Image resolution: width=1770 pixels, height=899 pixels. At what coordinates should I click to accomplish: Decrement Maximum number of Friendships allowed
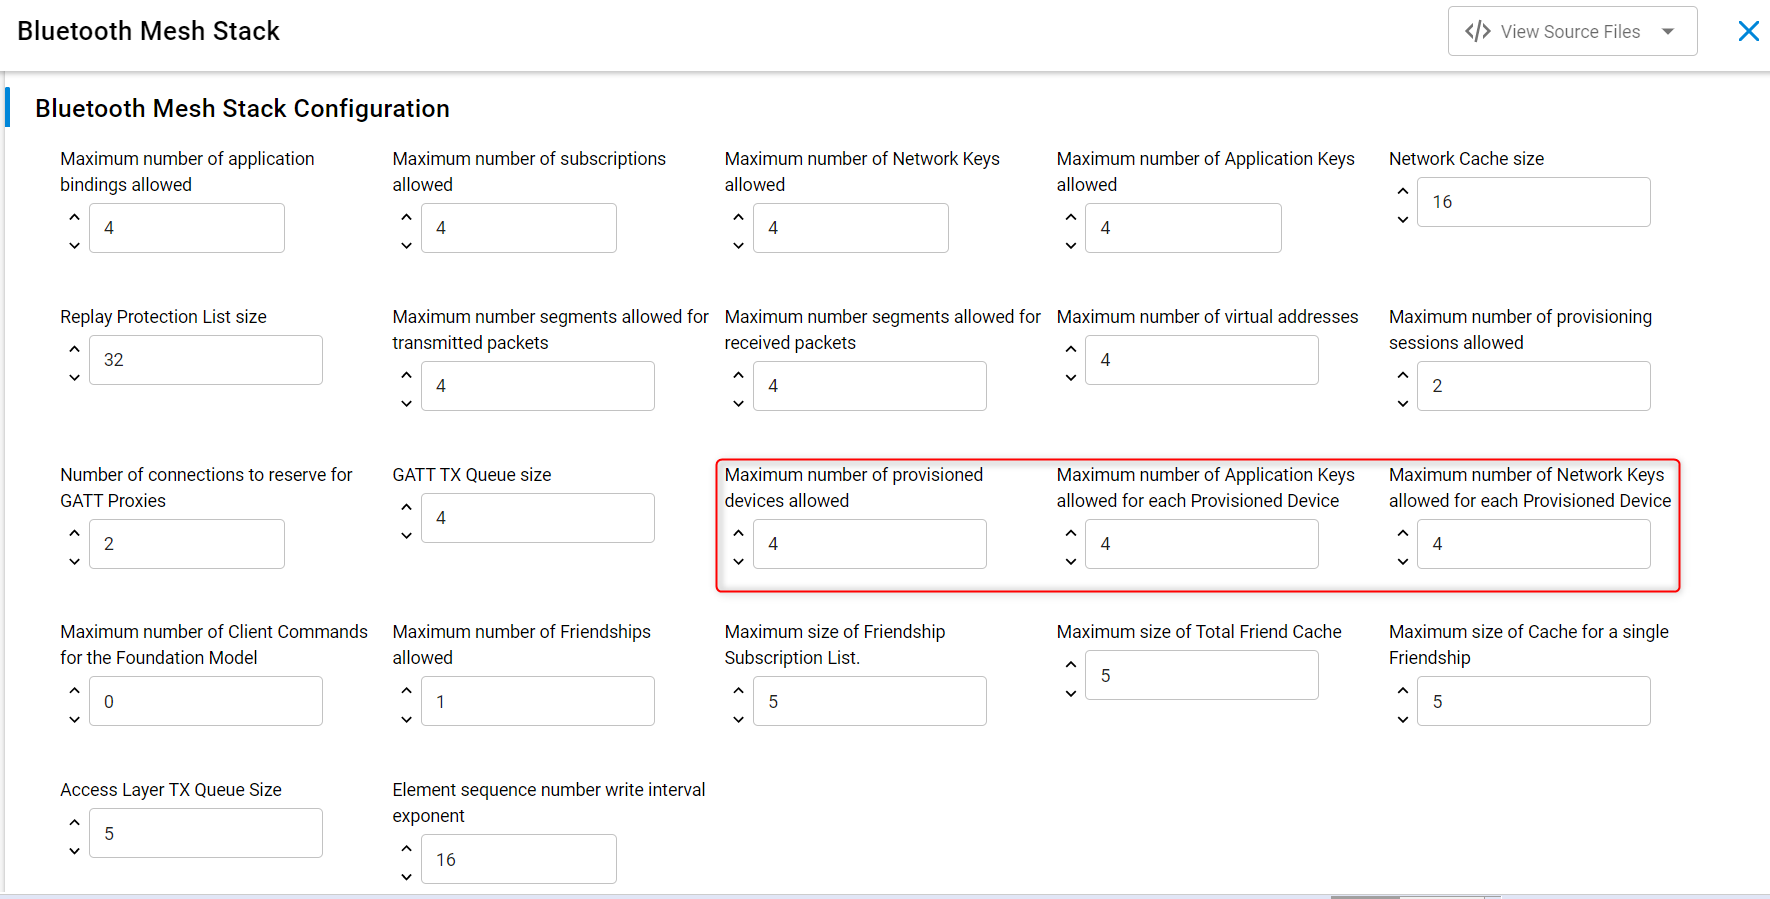pos(406,719)
